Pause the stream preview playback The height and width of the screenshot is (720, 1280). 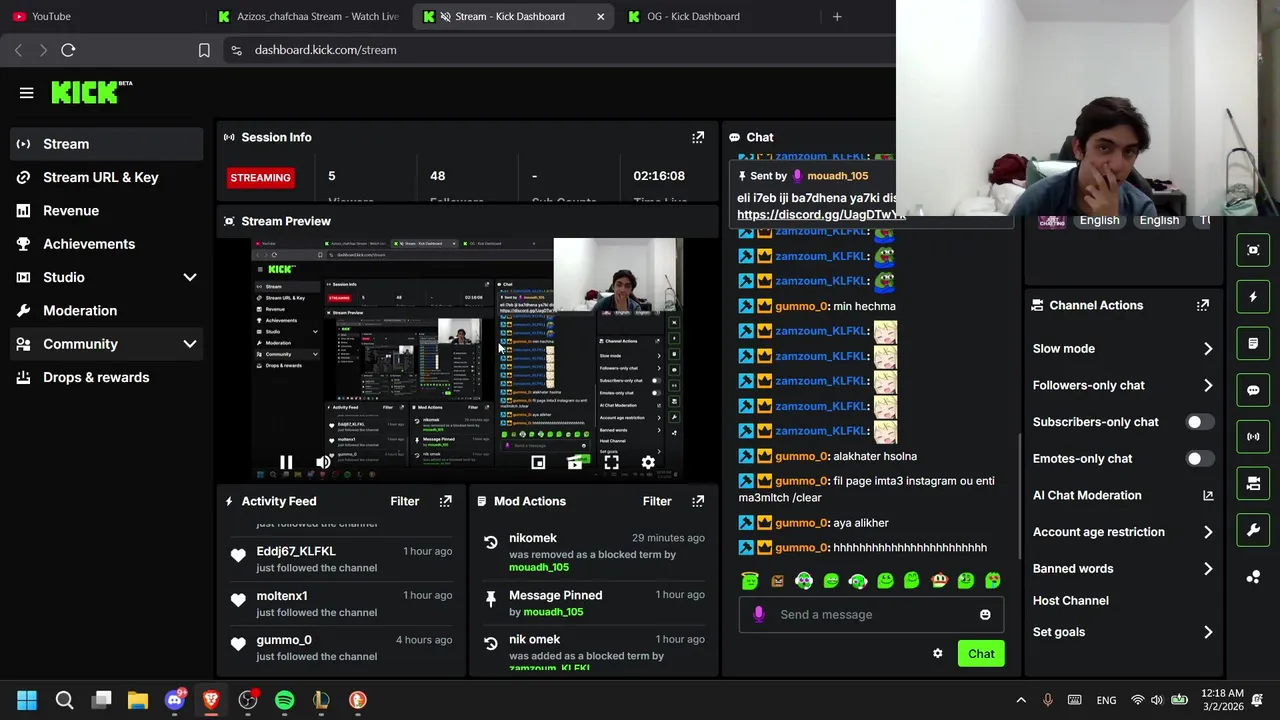(286, 463)
